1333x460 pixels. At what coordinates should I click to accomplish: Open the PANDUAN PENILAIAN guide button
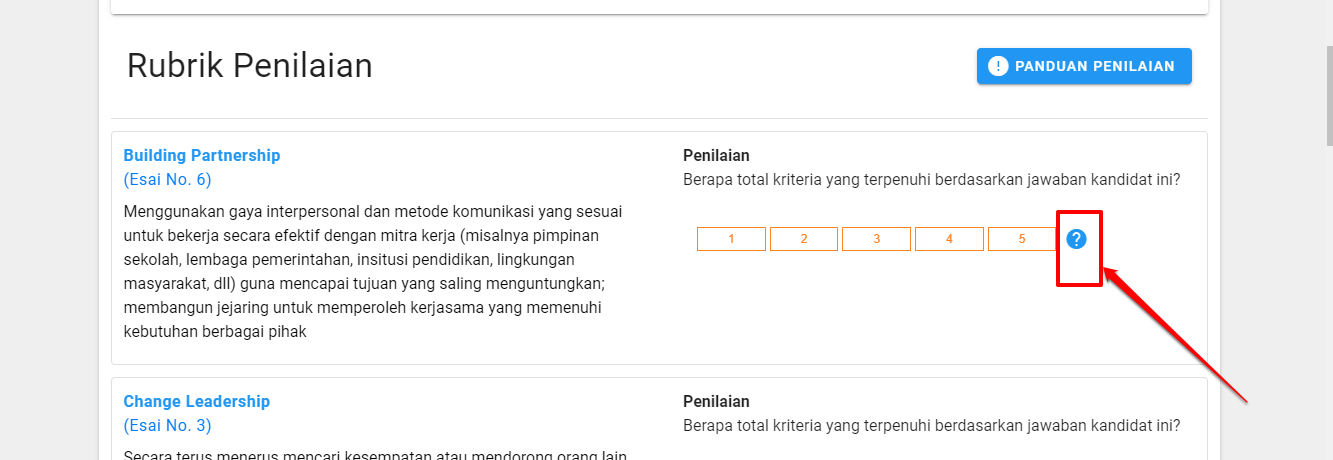click(1084, 66)
